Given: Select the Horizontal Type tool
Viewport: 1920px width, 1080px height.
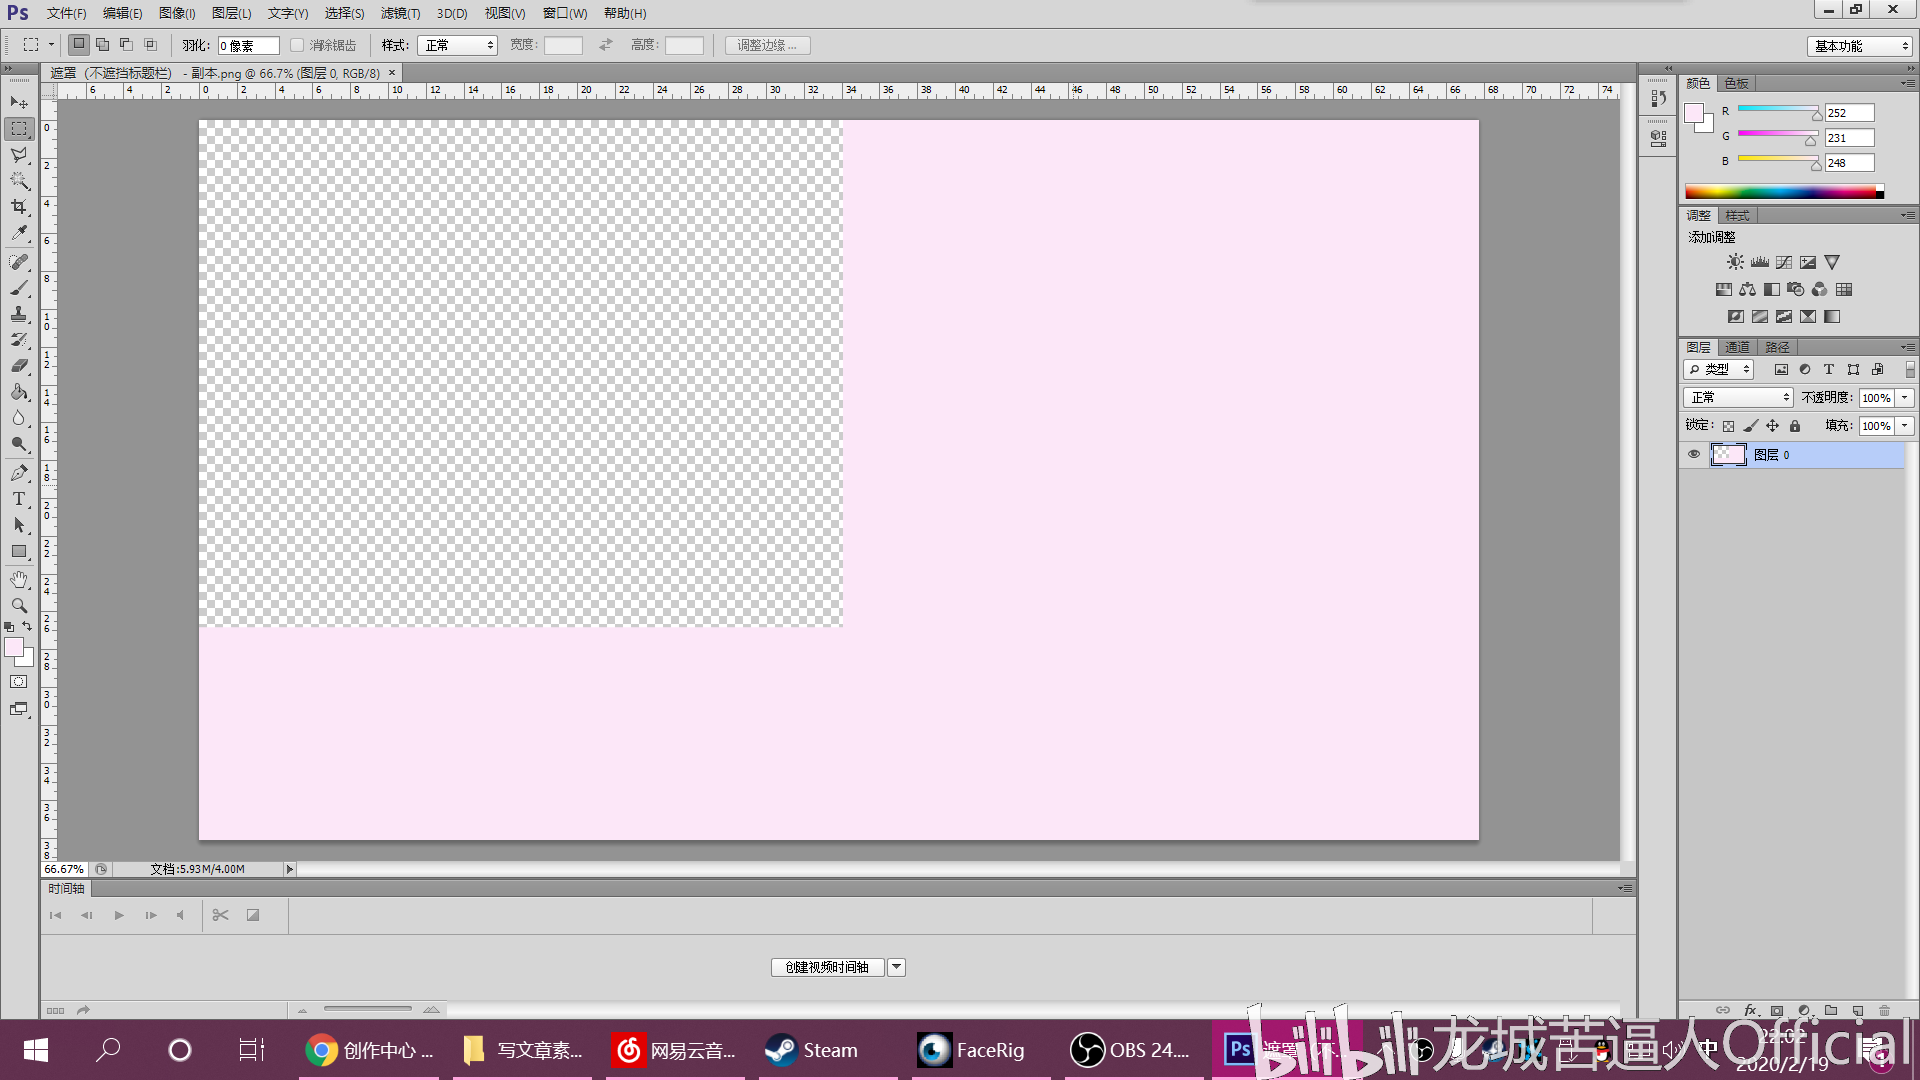Looking at the screenshot, I should pyautogui.click(x=19, y=499).
